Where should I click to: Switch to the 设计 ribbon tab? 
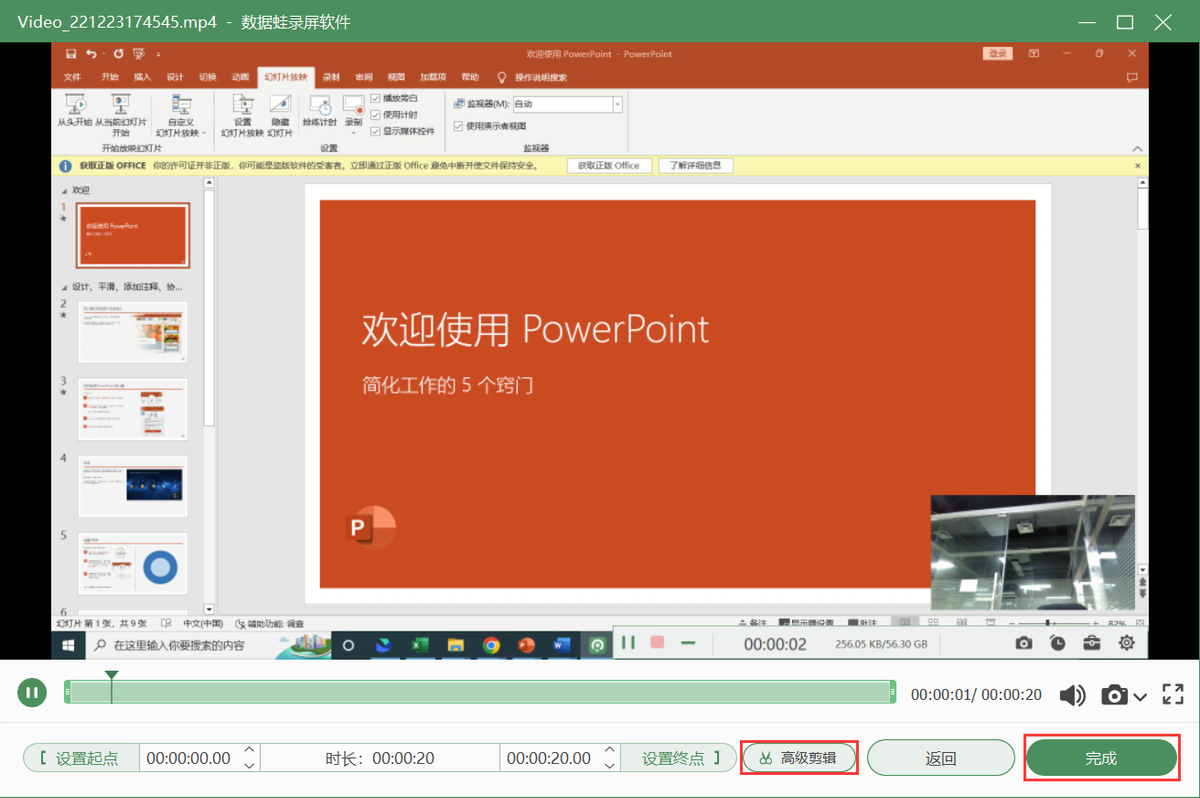[x=175, y=77]
